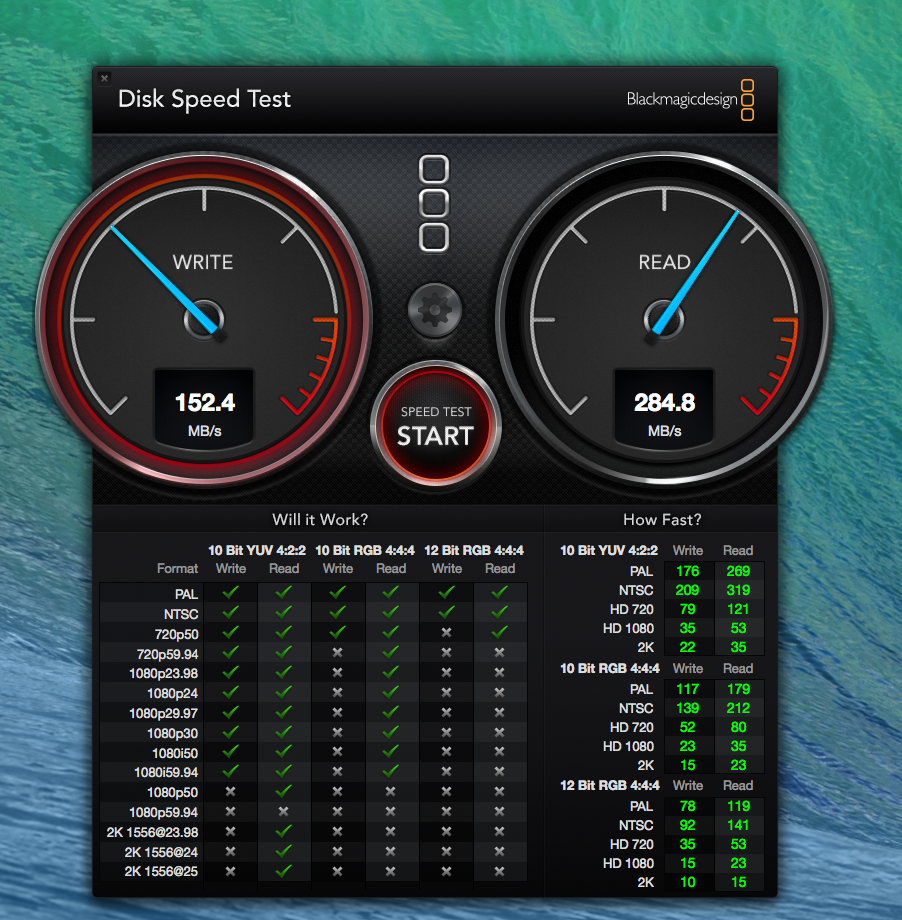Click 10 Bit YUV PAL read value 269
902x920 pixels.
point(738,571)
